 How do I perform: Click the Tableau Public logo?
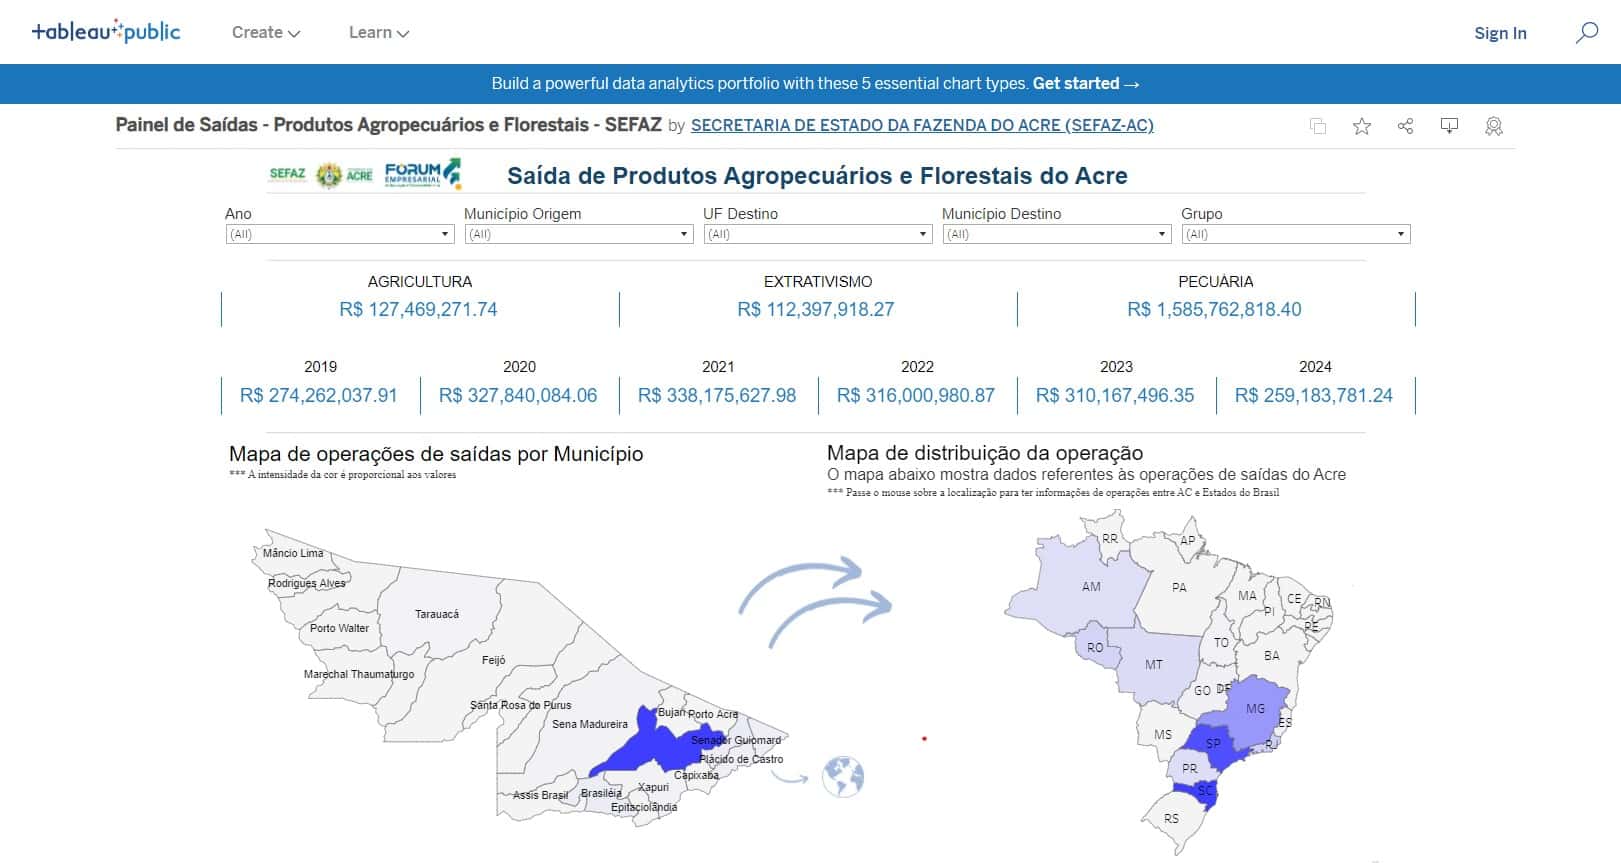106,32
